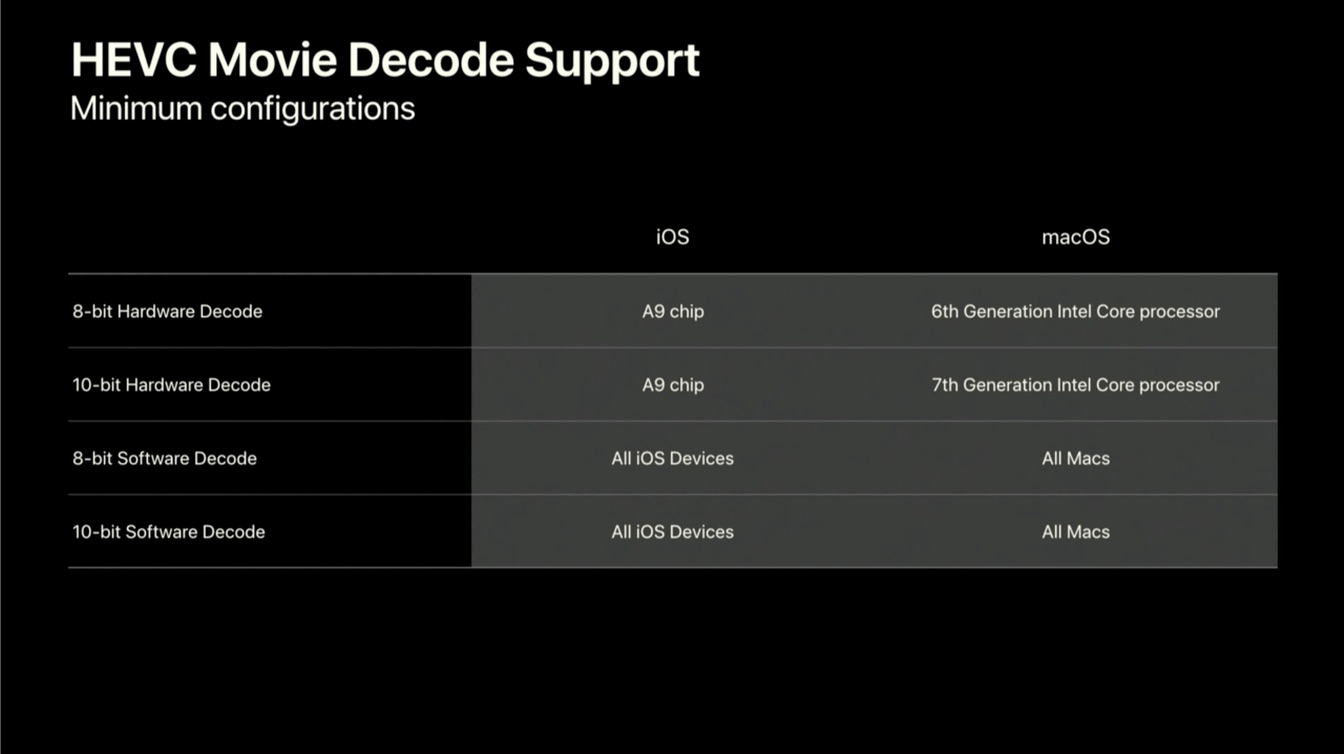Click All iOS Devices in 8-bit Software row
The image size is (1344, 754).
click(673, 458)
